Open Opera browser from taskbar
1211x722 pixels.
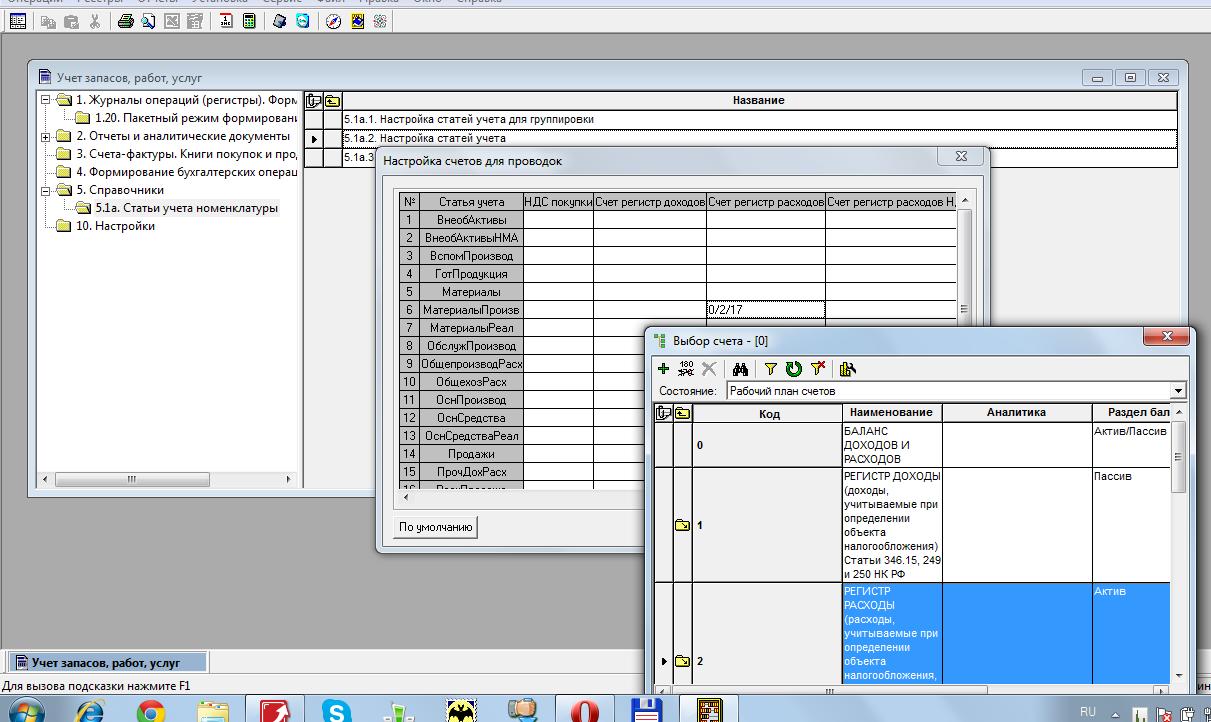tap(585, 709)
